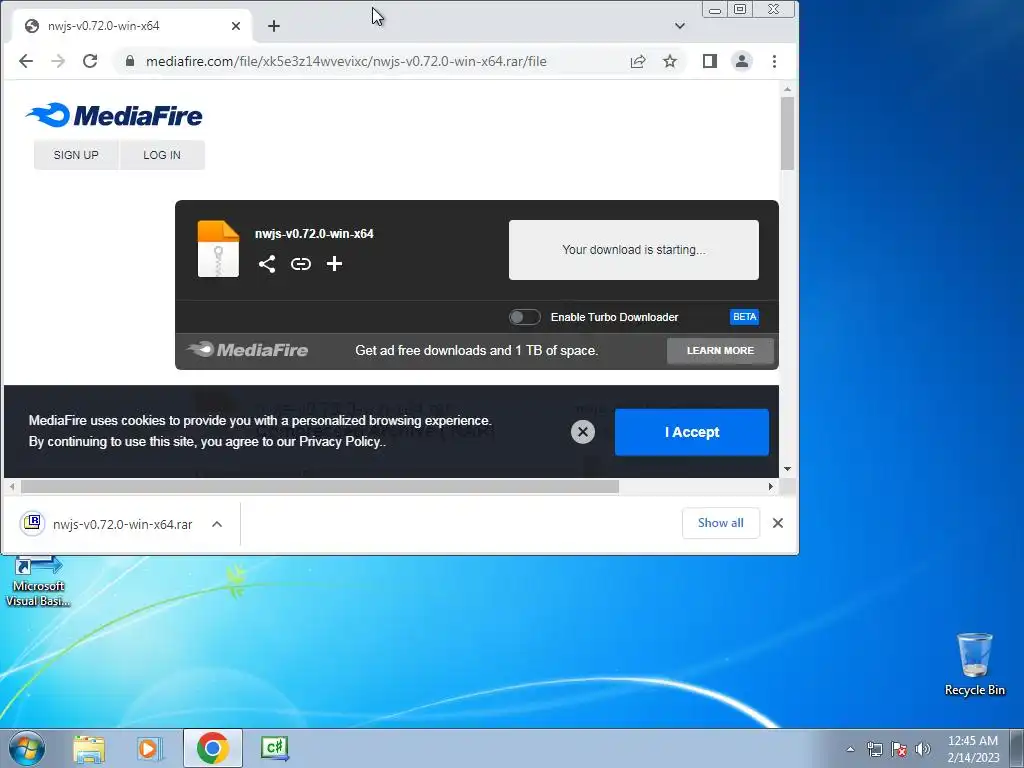The height and width of the screenshot is (768, 1024).
Task: Click the padlock site info icon
Action: (x=130, y=61)
